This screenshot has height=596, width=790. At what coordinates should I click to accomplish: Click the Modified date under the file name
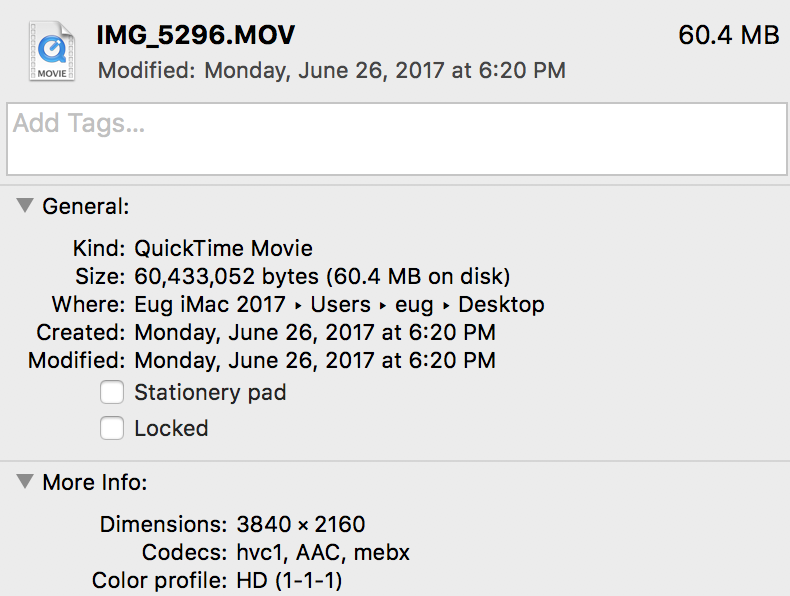[x=331, y=70]
